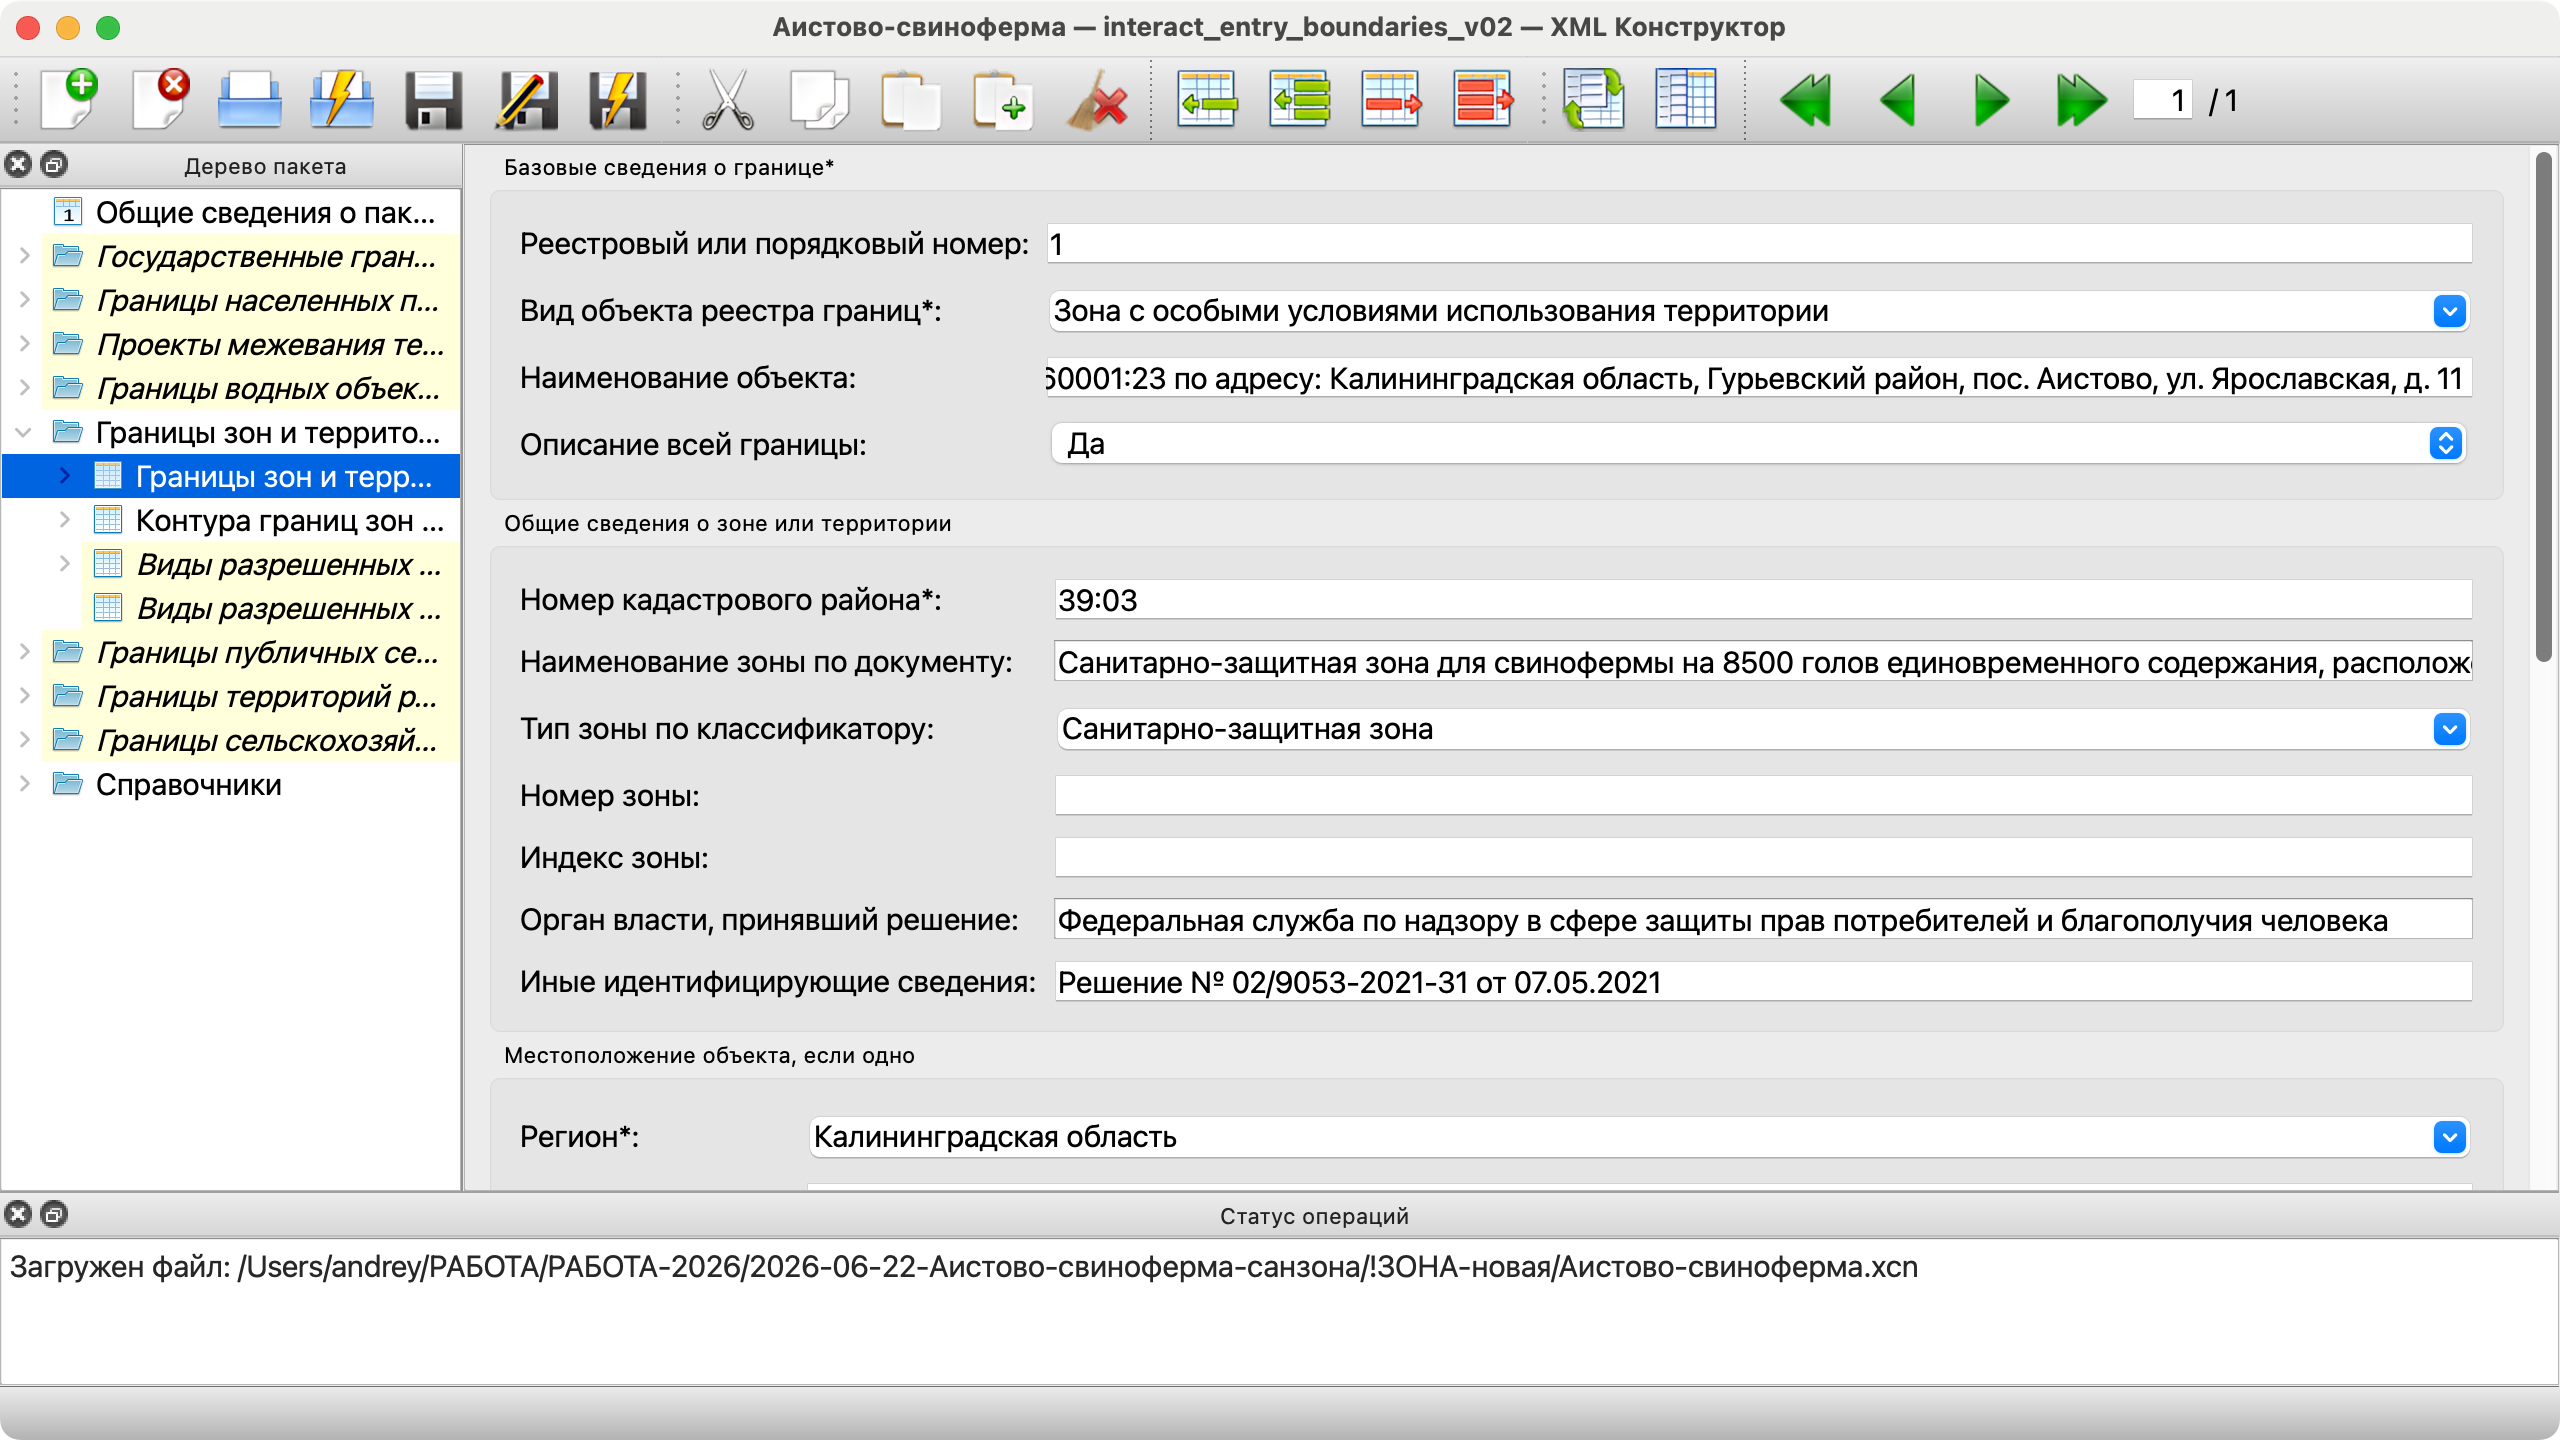This screenshot has height=1440, width=2560.
Task: Click the save-as floppy with pencil icon
Action: [526, 100]
